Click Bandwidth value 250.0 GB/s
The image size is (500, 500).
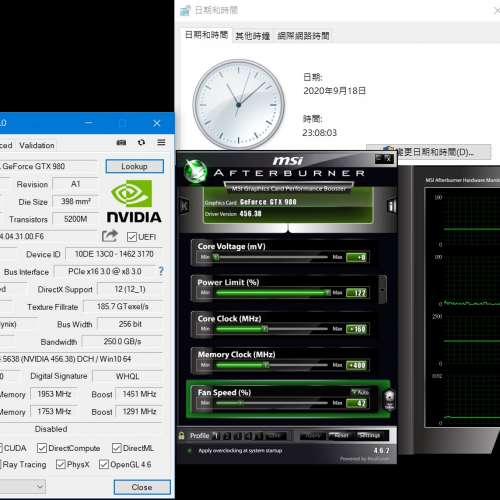point(122,341)
